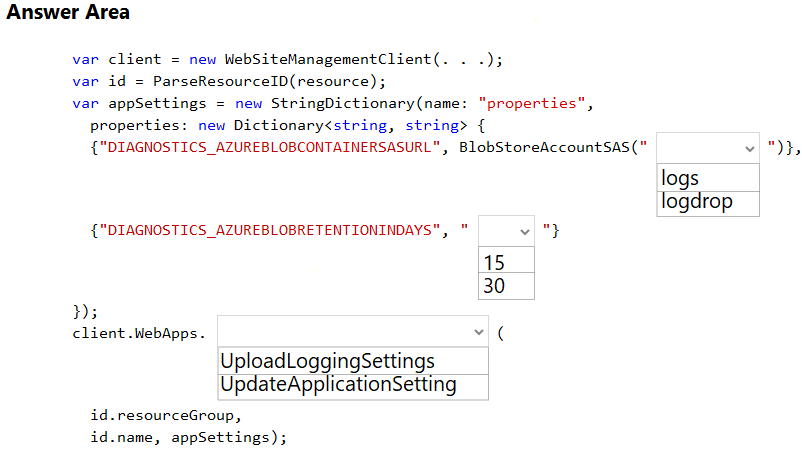The image size is (802, 452).
Task: Click the appSettings argument in last line
Action: [x=220, y=438]
